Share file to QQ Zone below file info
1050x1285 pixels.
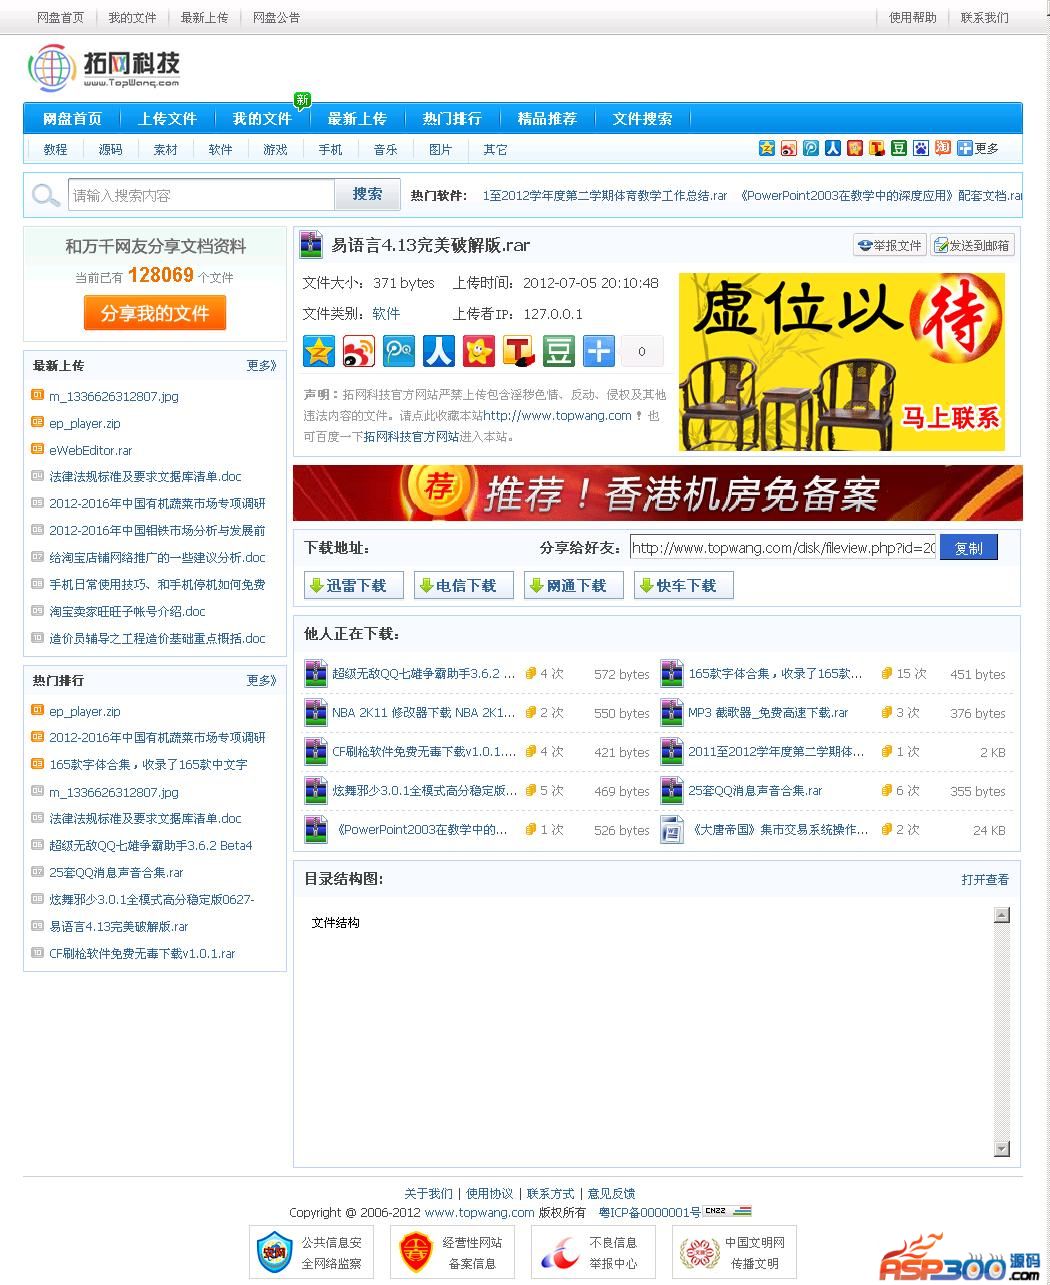[x=319, y=351]
